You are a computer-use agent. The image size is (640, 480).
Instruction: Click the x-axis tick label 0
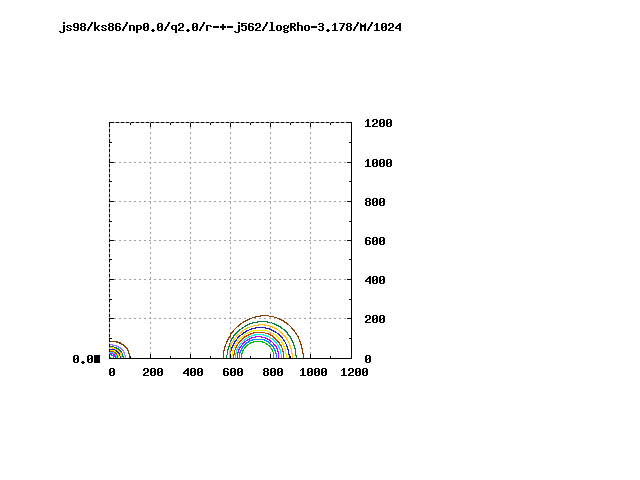point(112,372)
